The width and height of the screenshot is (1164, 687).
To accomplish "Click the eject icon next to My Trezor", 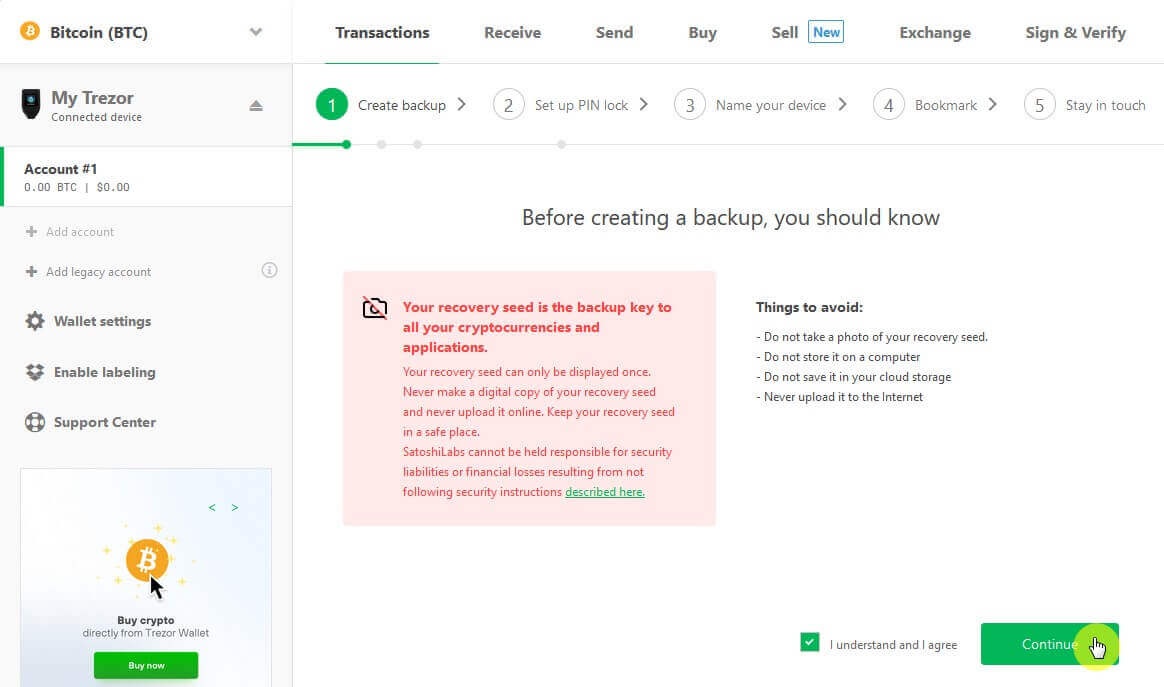I will [256, 105].
